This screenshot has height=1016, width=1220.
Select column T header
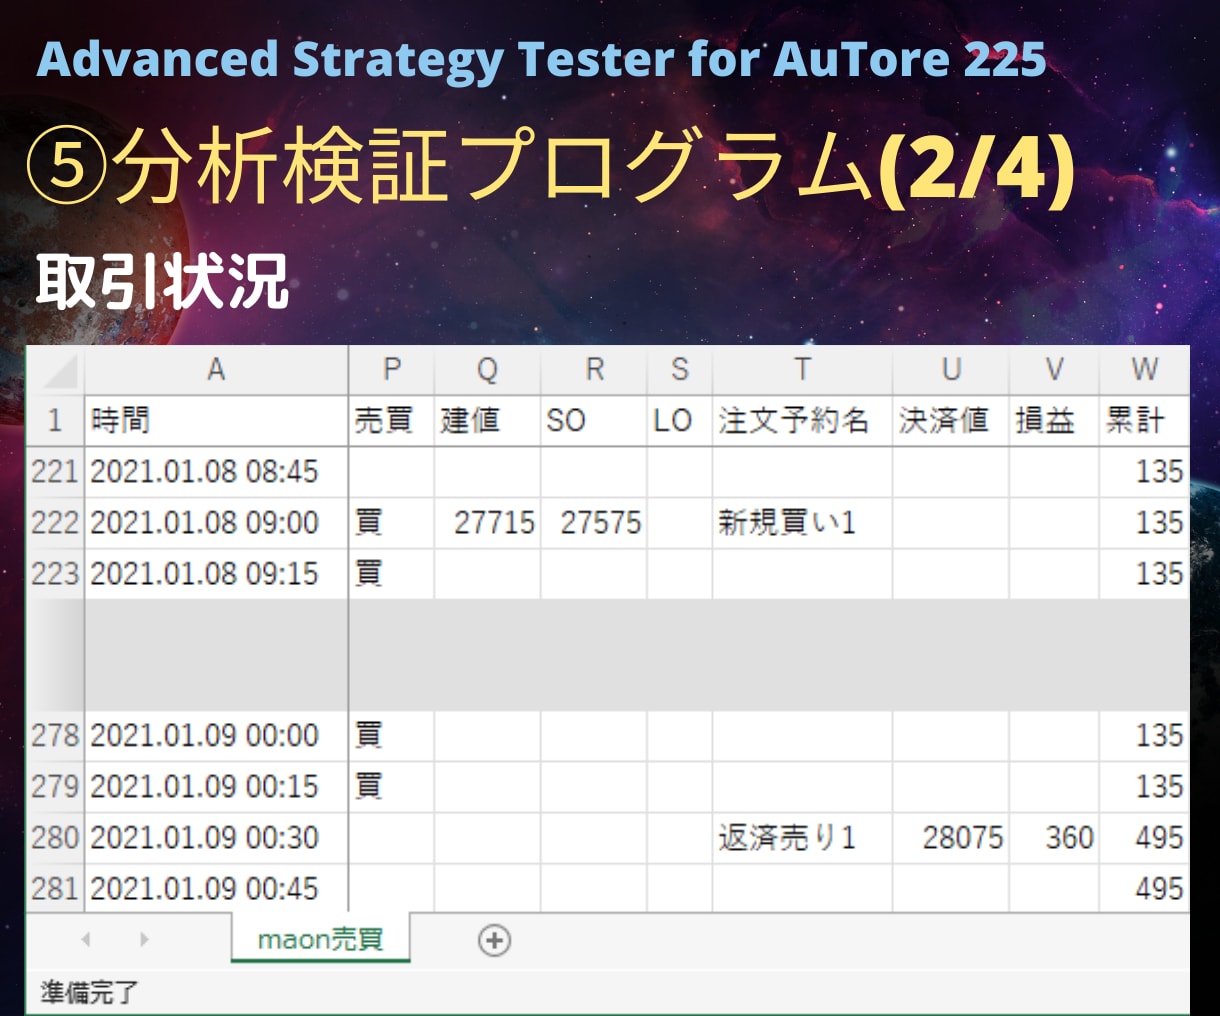802,371
